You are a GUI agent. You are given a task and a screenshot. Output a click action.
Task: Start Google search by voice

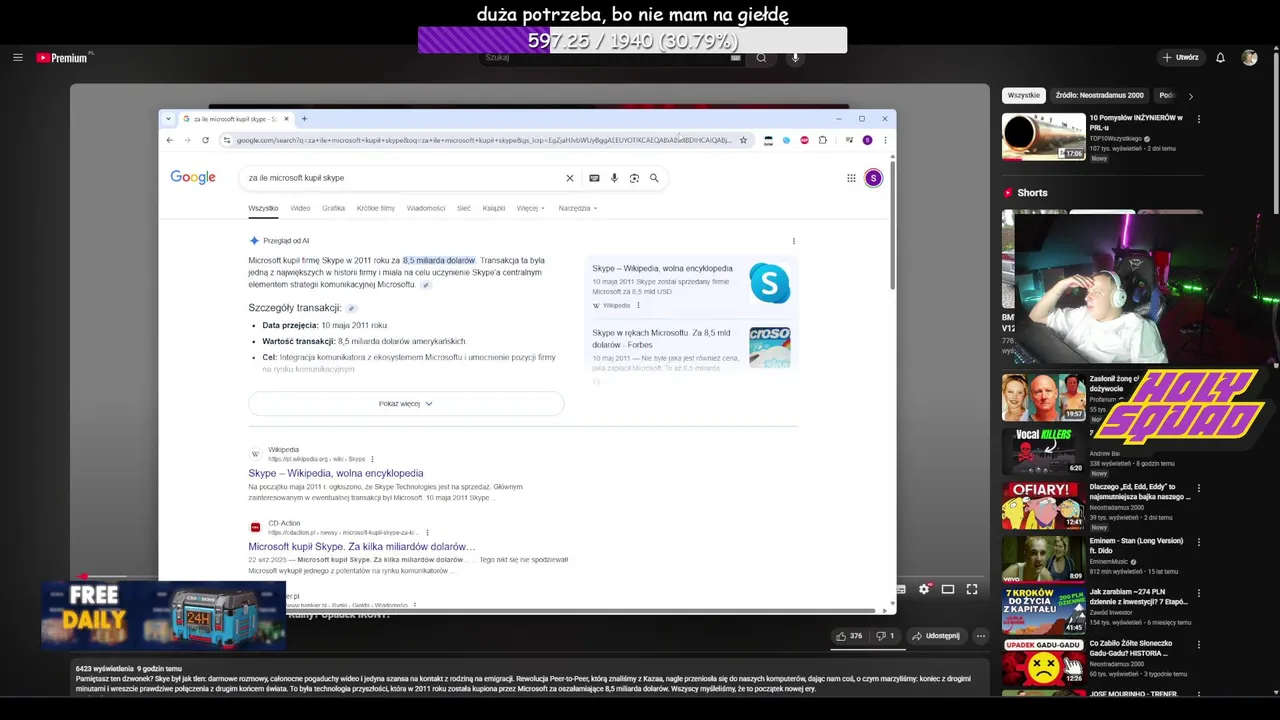coord(614,178)
